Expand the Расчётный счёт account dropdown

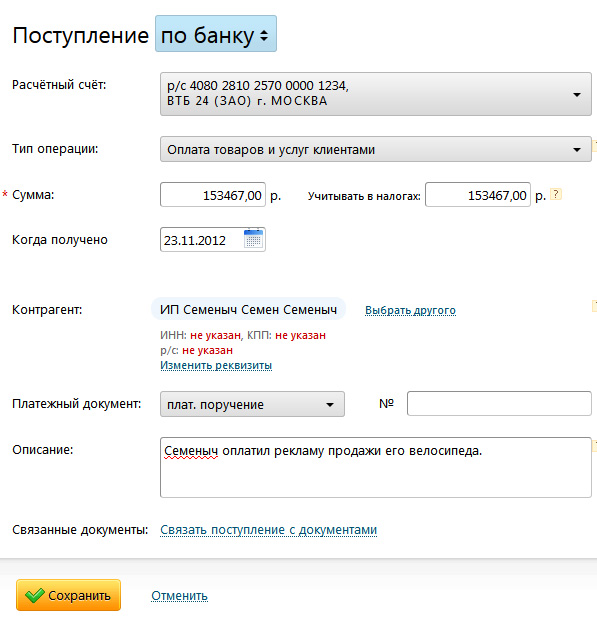376,94
